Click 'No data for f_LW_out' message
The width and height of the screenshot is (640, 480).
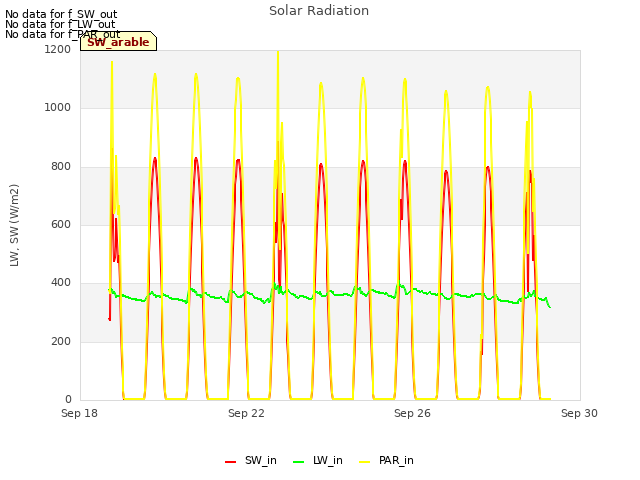[x=60, y=24]
